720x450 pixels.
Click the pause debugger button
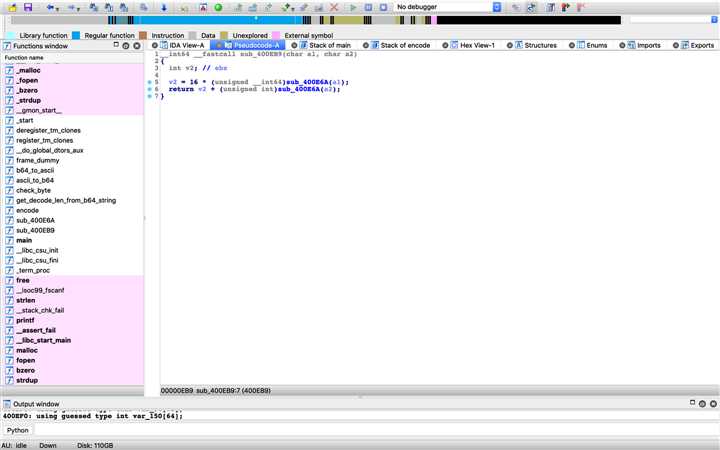click(x=368, y=7)
